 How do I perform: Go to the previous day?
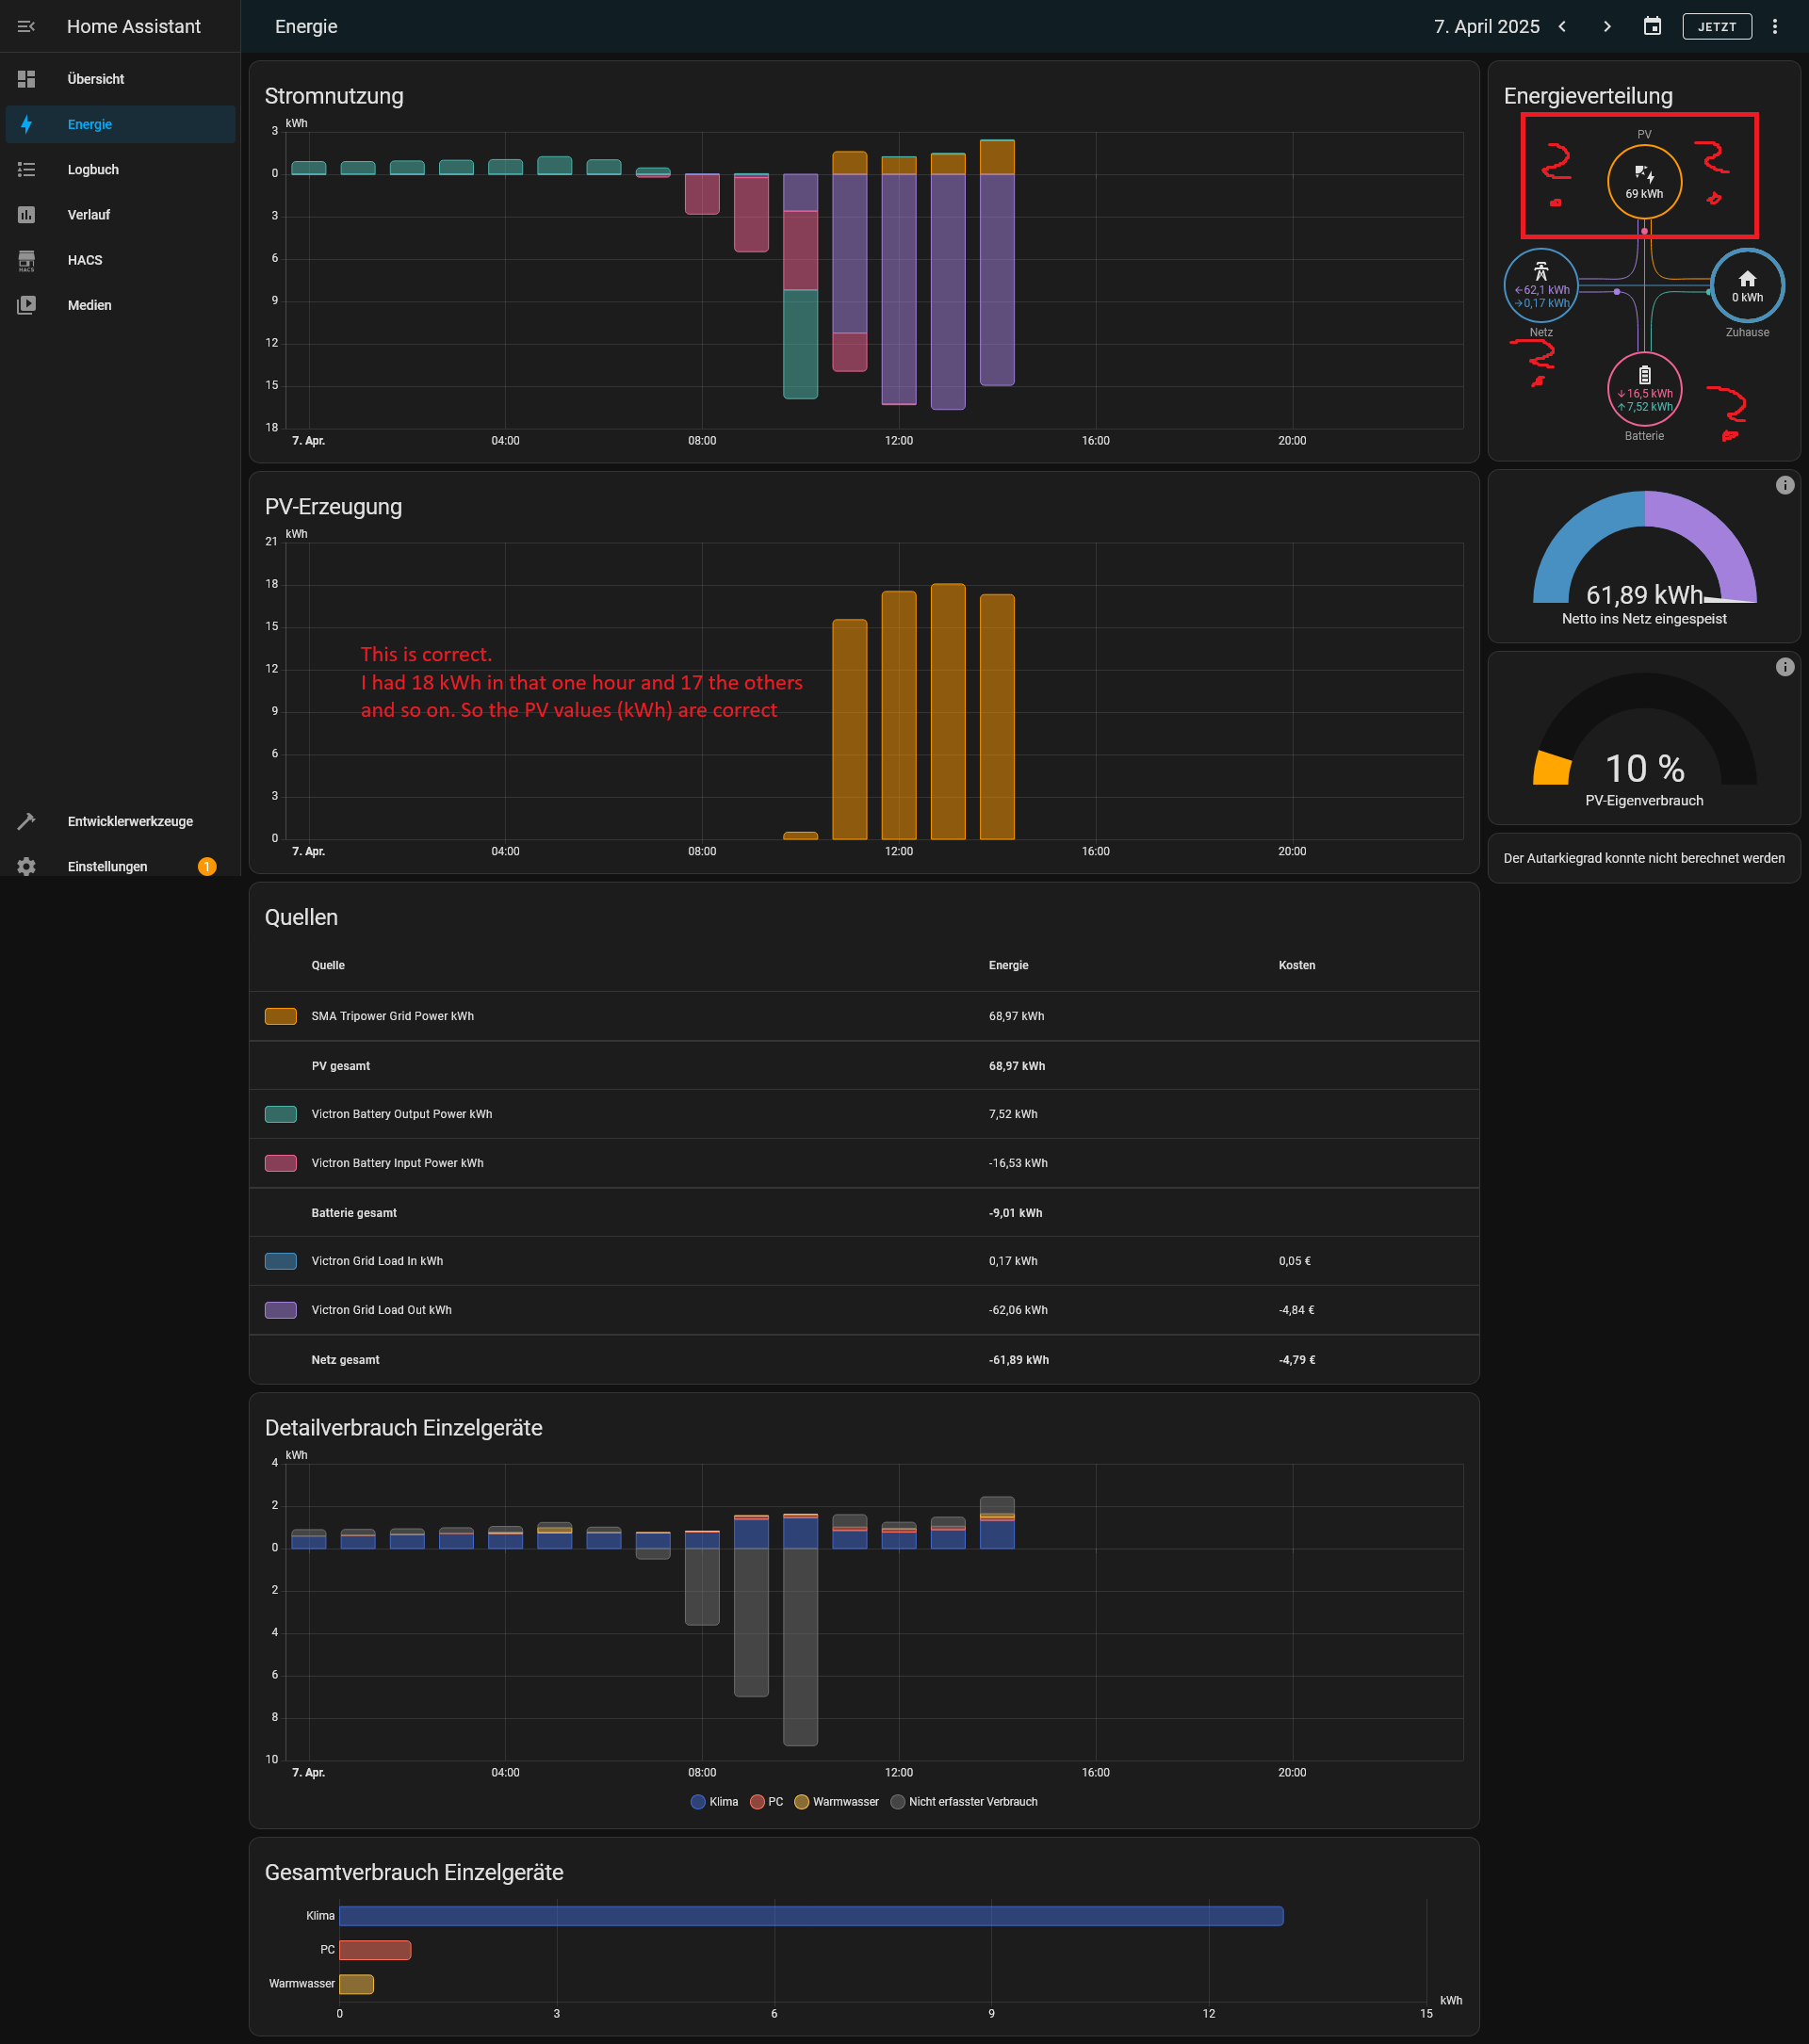point(1562,27)
